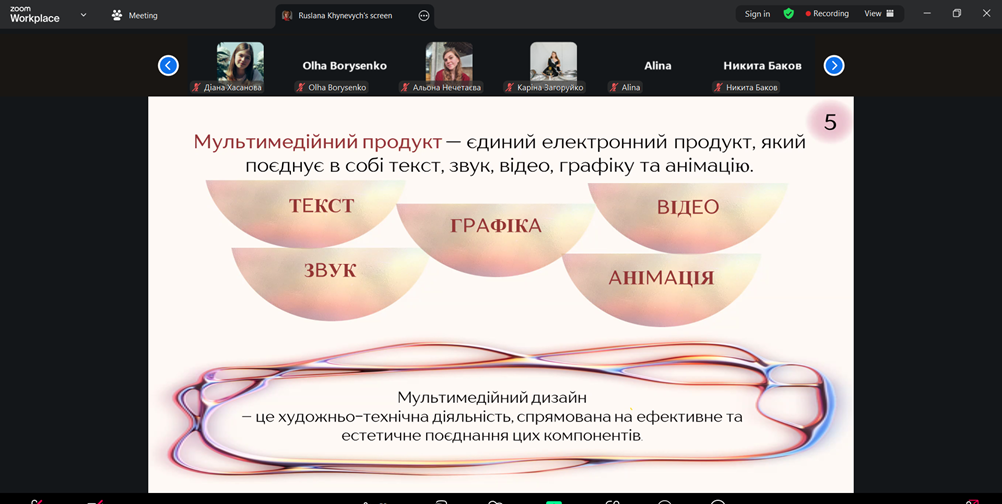The height and width of the screenshot is (504, 1002).
Task: Click the Sign in button
Action: coord(757,14)
